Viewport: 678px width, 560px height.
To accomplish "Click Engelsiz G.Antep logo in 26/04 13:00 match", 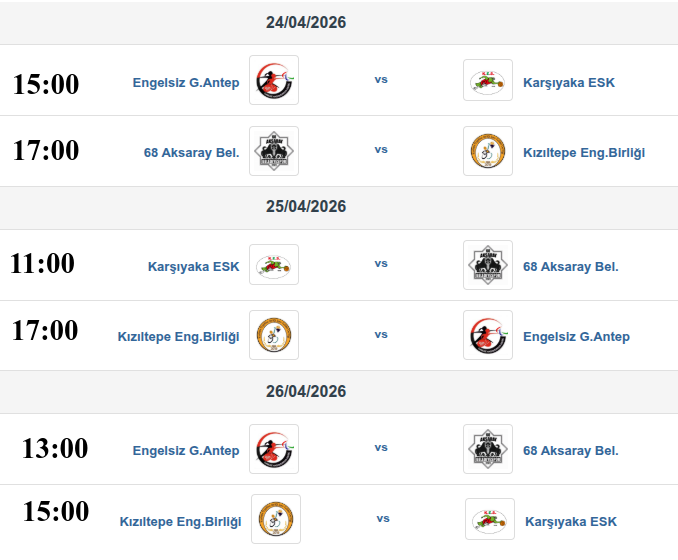I will (x=273, y=449).
